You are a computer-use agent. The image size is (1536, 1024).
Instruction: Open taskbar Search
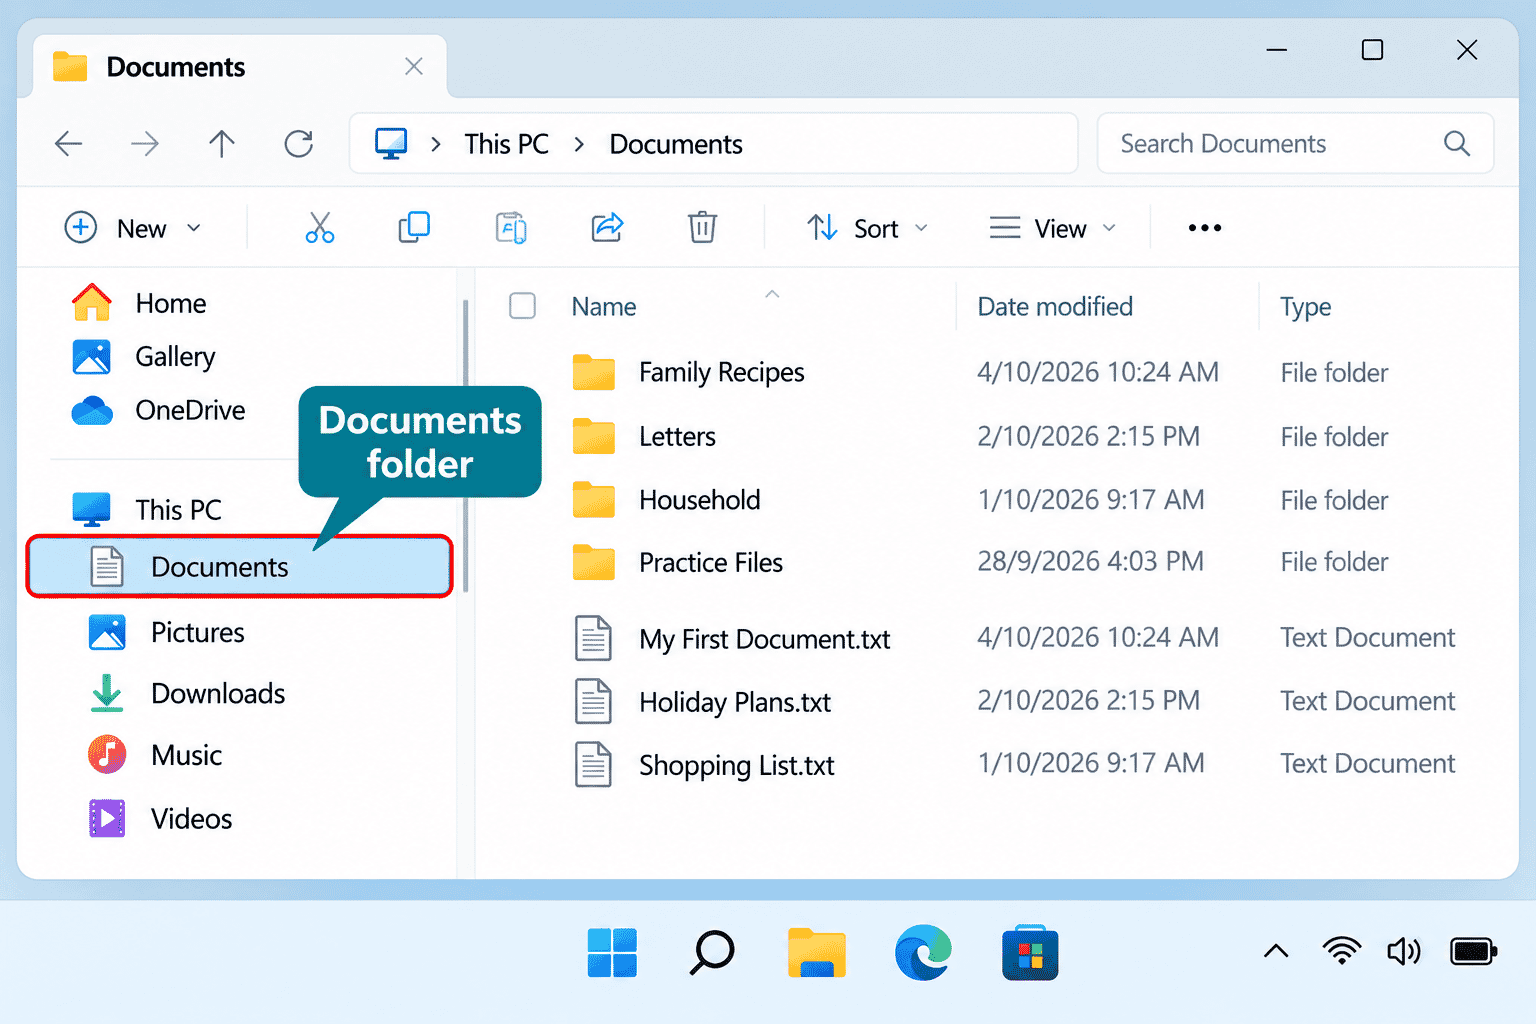pyautogui.click(x=712, y=952)
